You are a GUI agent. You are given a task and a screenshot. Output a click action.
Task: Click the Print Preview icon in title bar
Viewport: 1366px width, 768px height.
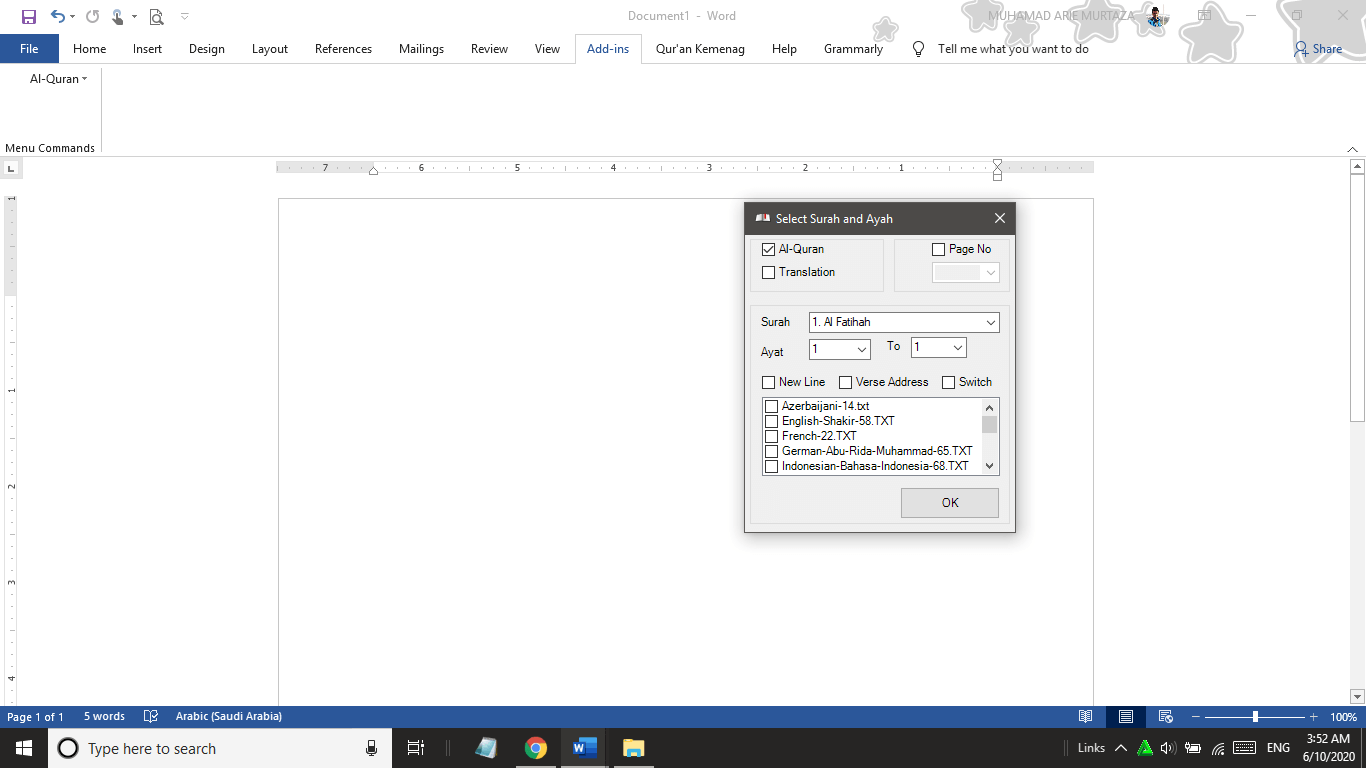[156, 17]
